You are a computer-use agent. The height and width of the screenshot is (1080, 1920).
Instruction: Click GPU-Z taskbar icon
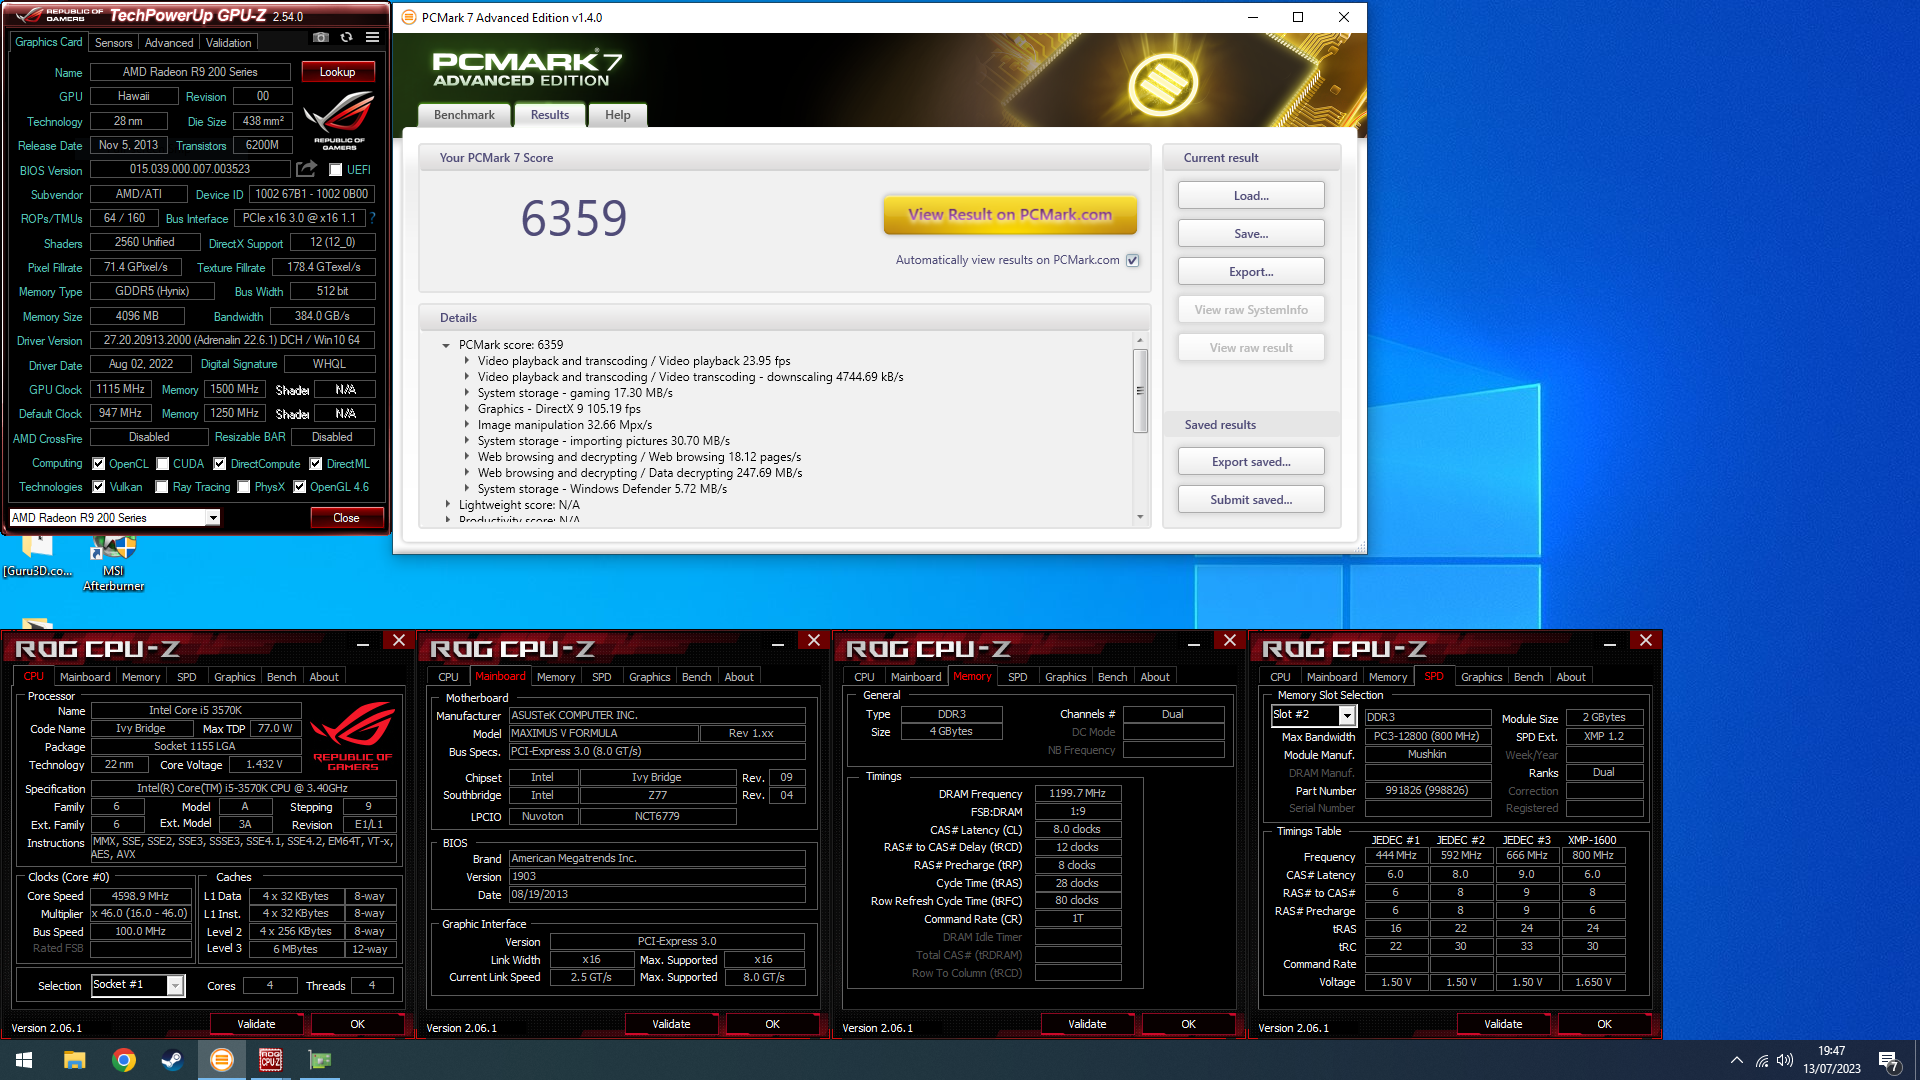pos(320,1060)
